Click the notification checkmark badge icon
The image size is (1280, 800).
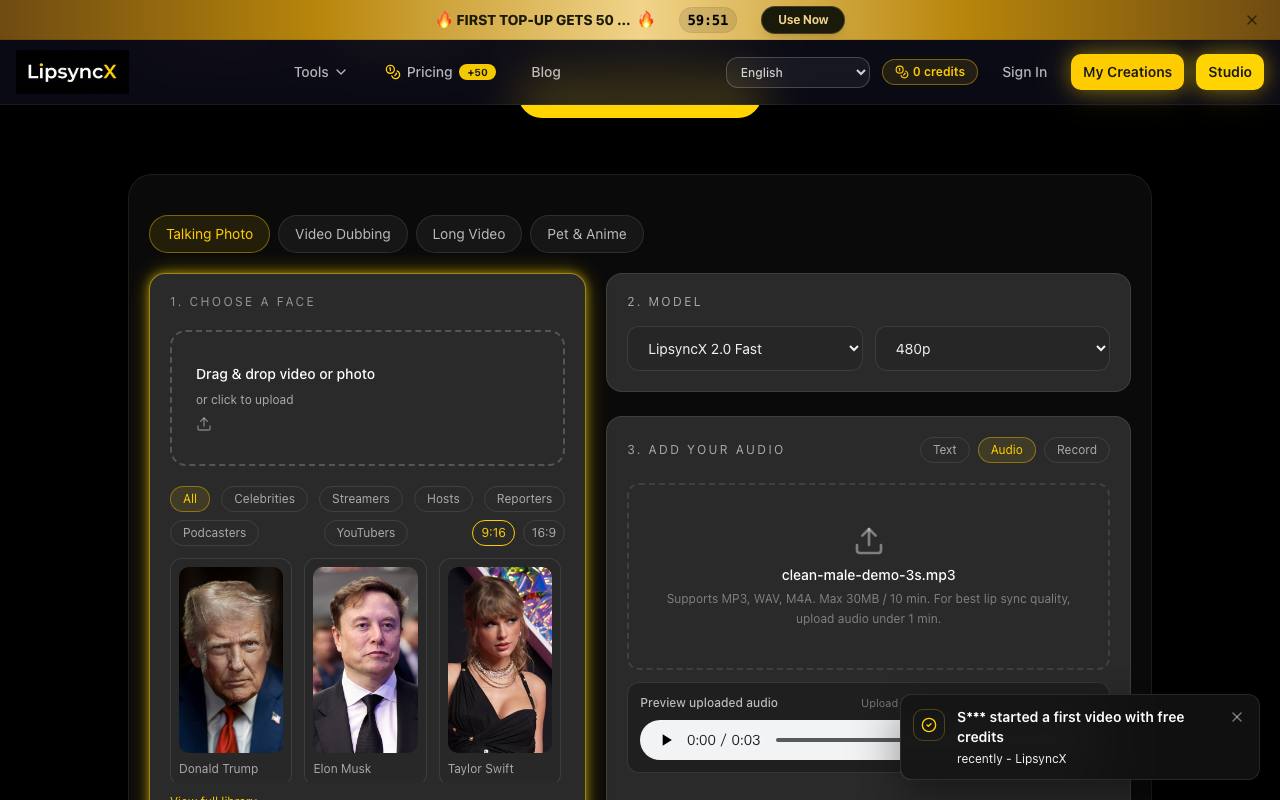point(929,725)
